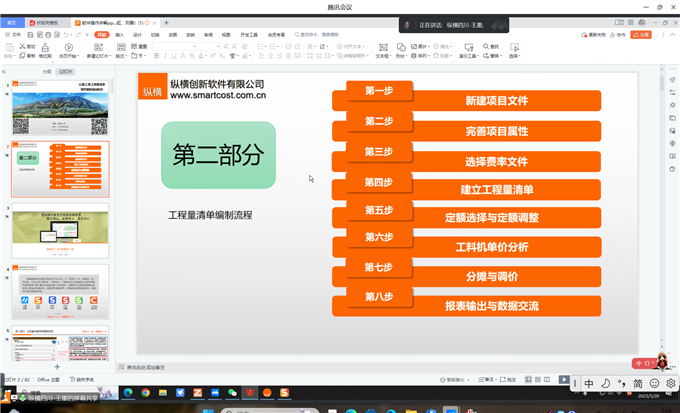Switch to the Developer Tools (开发工具) tab
The width and height of the screenshot is (680, 413).
tap(249, 35)
